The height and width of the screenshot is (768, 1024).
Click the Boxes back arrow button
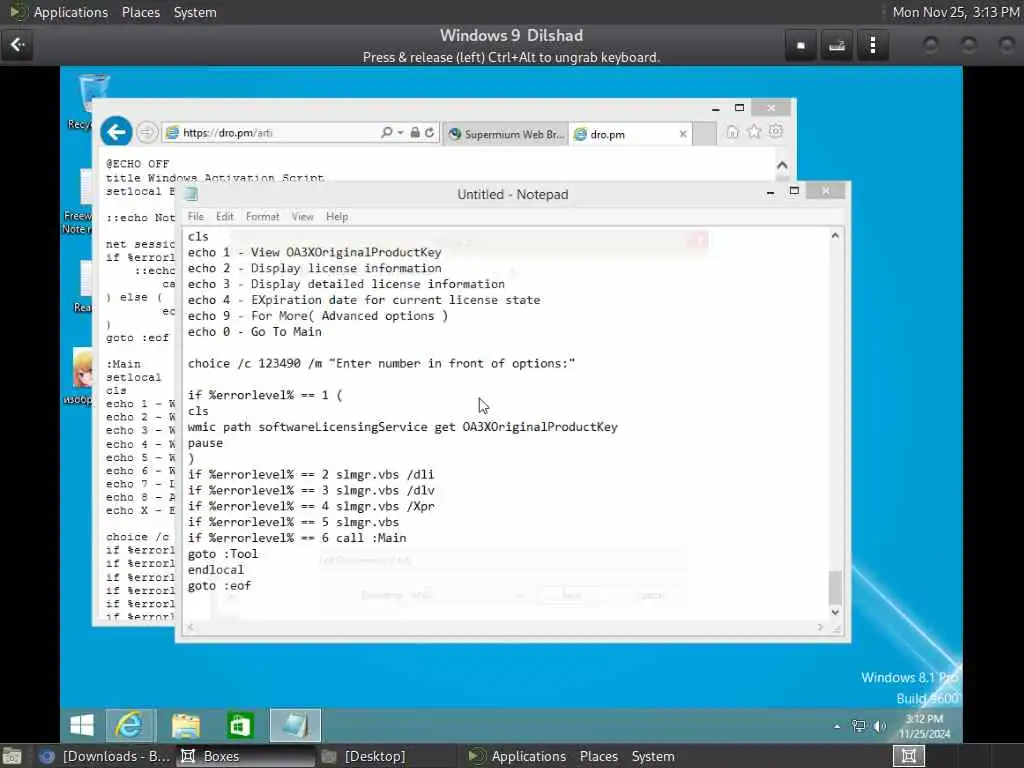click(x=18, y=44)
